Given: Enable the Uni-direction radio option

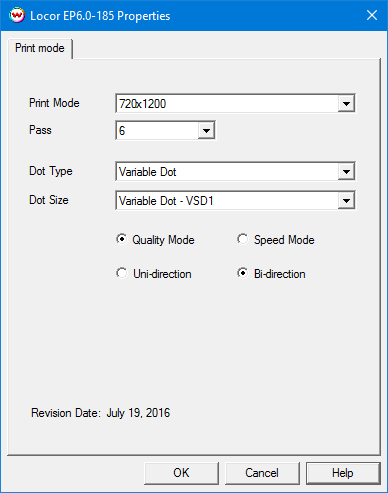Looking at the screenshot, I should click(122, 273).
